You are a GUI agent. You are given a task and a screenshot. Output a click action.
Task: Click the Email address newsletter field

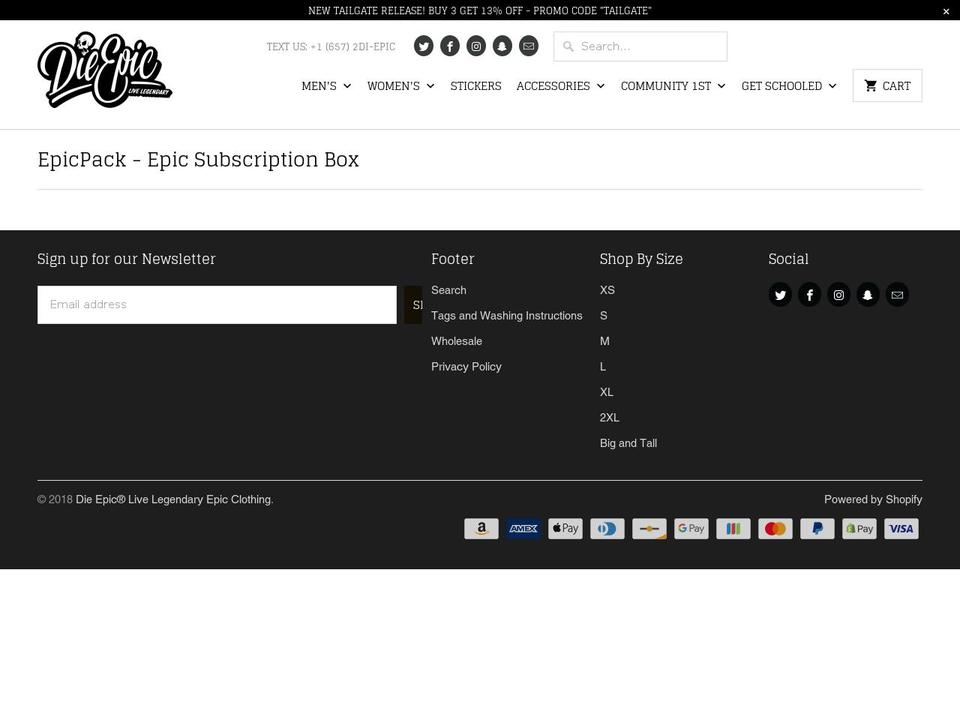217,305
